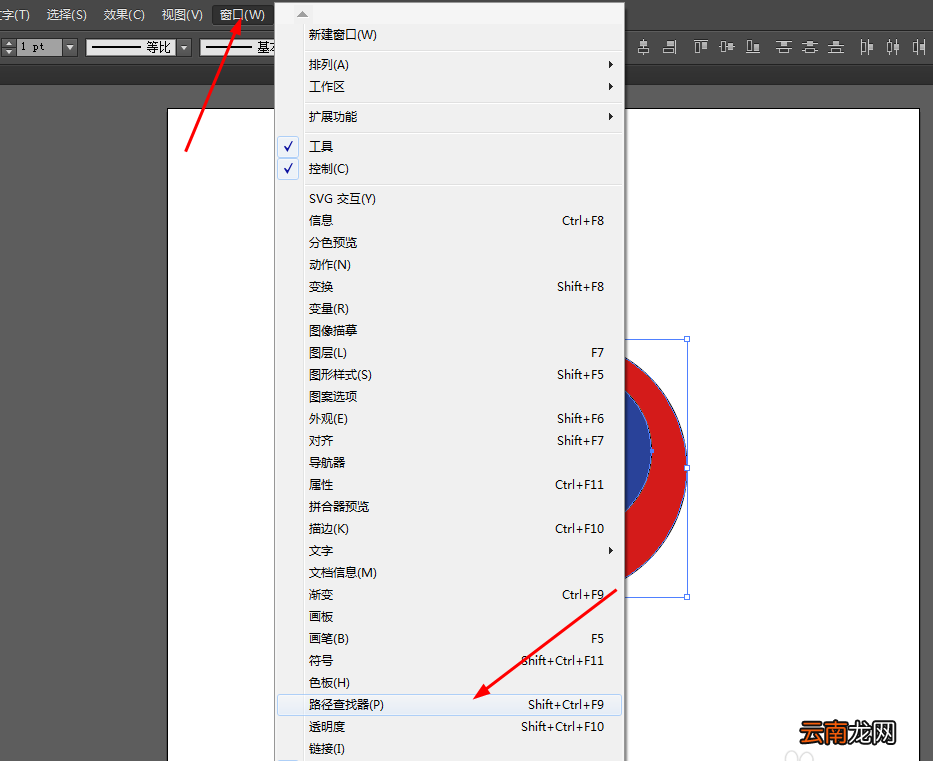Click horizontal align right icon
933x761 pixels.
pos(670,47)
